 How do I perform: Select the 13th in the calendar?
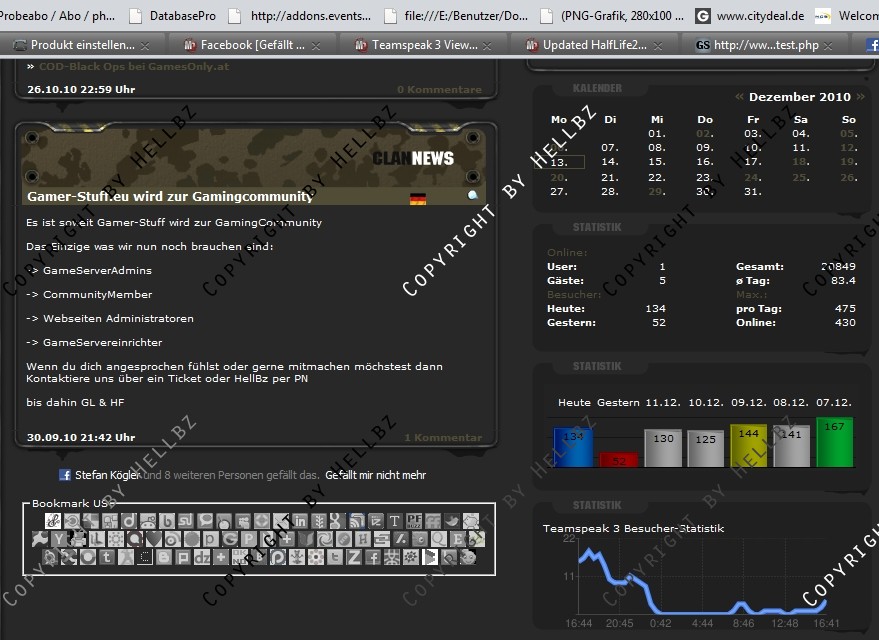[560, 162]
